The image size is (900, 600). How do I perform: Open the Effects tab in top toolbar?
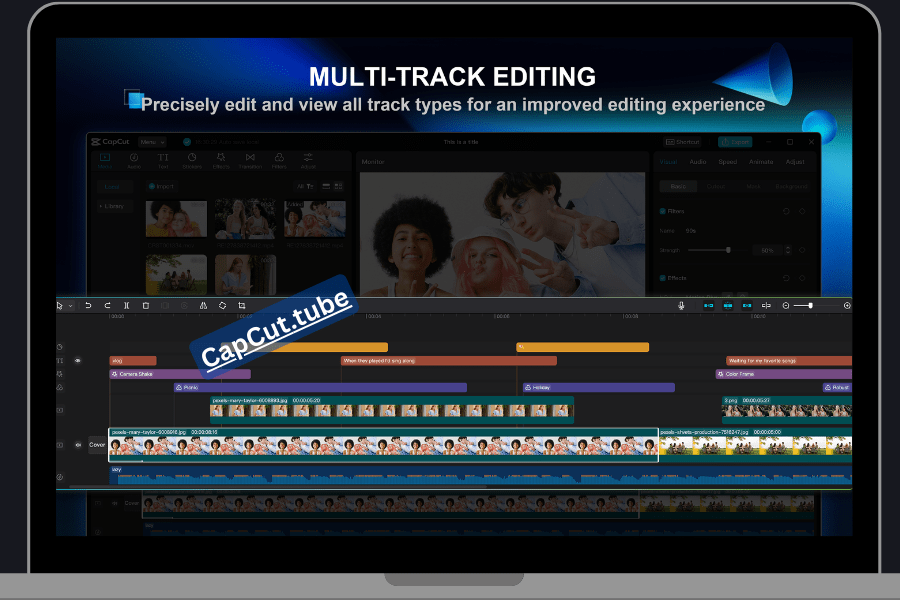[x=221, y=161]
